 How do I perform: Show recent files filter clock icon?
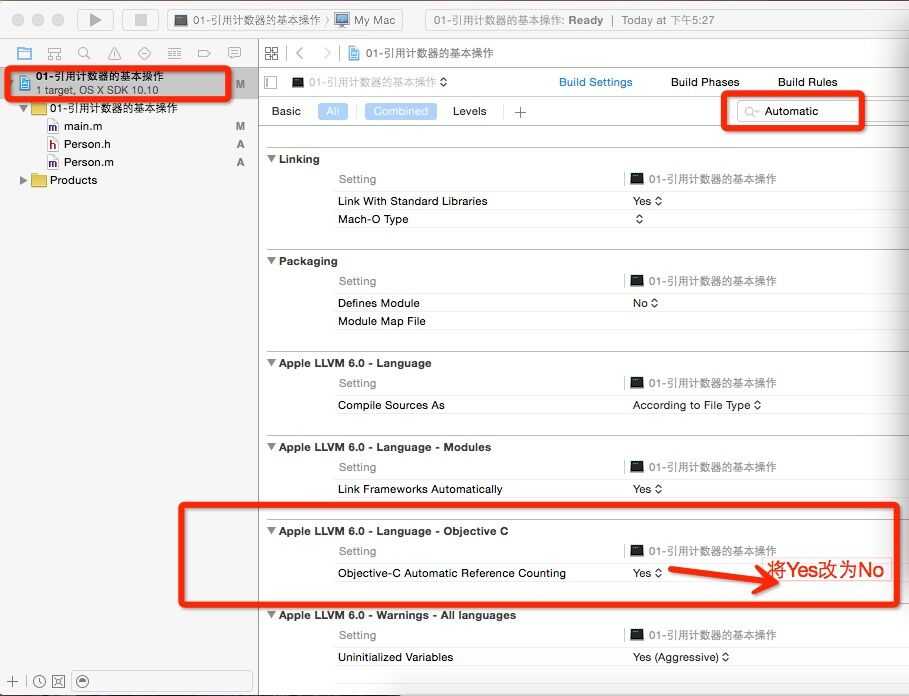[x=39, y=682]
